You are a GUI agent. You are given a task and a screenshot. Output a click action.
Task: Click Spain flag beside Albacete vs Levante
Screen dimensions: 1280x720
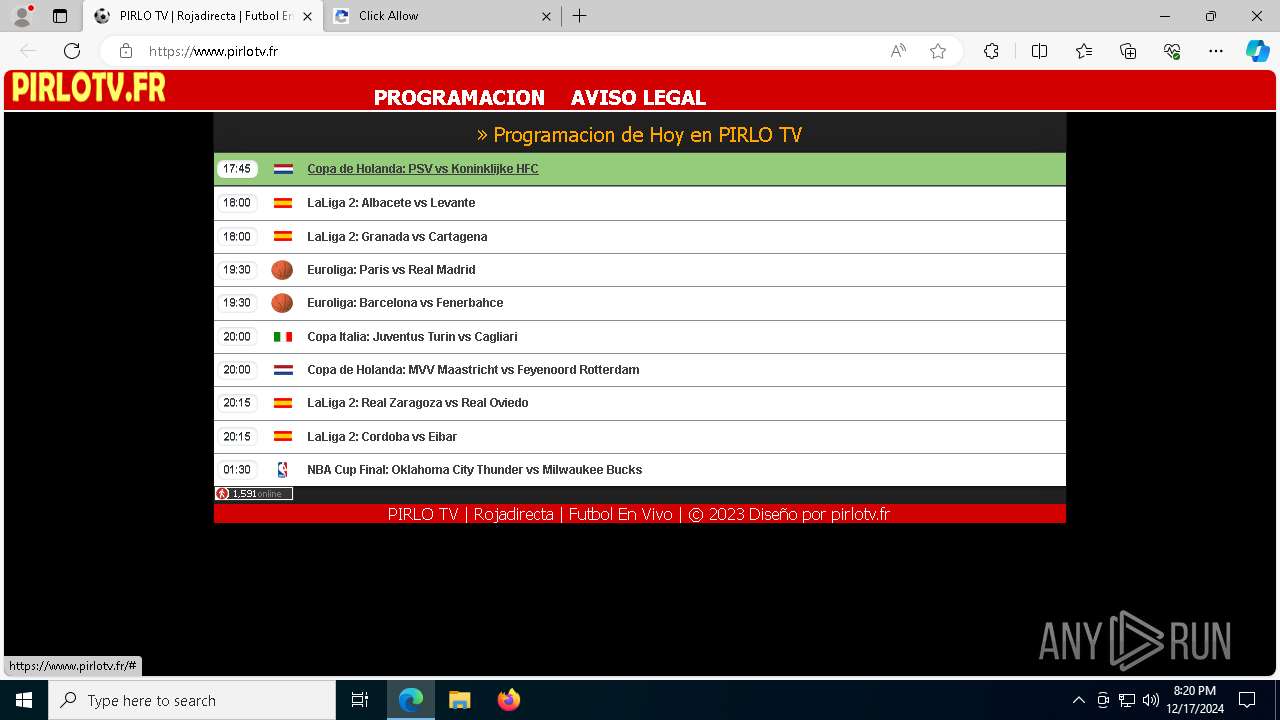(283, 203)
